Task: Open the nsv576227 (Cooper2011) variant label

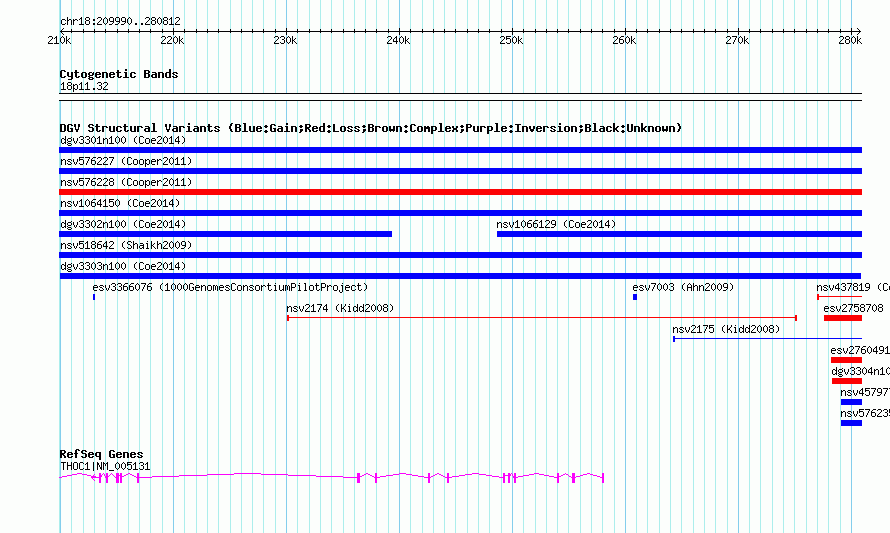Action: coord(126,161)
